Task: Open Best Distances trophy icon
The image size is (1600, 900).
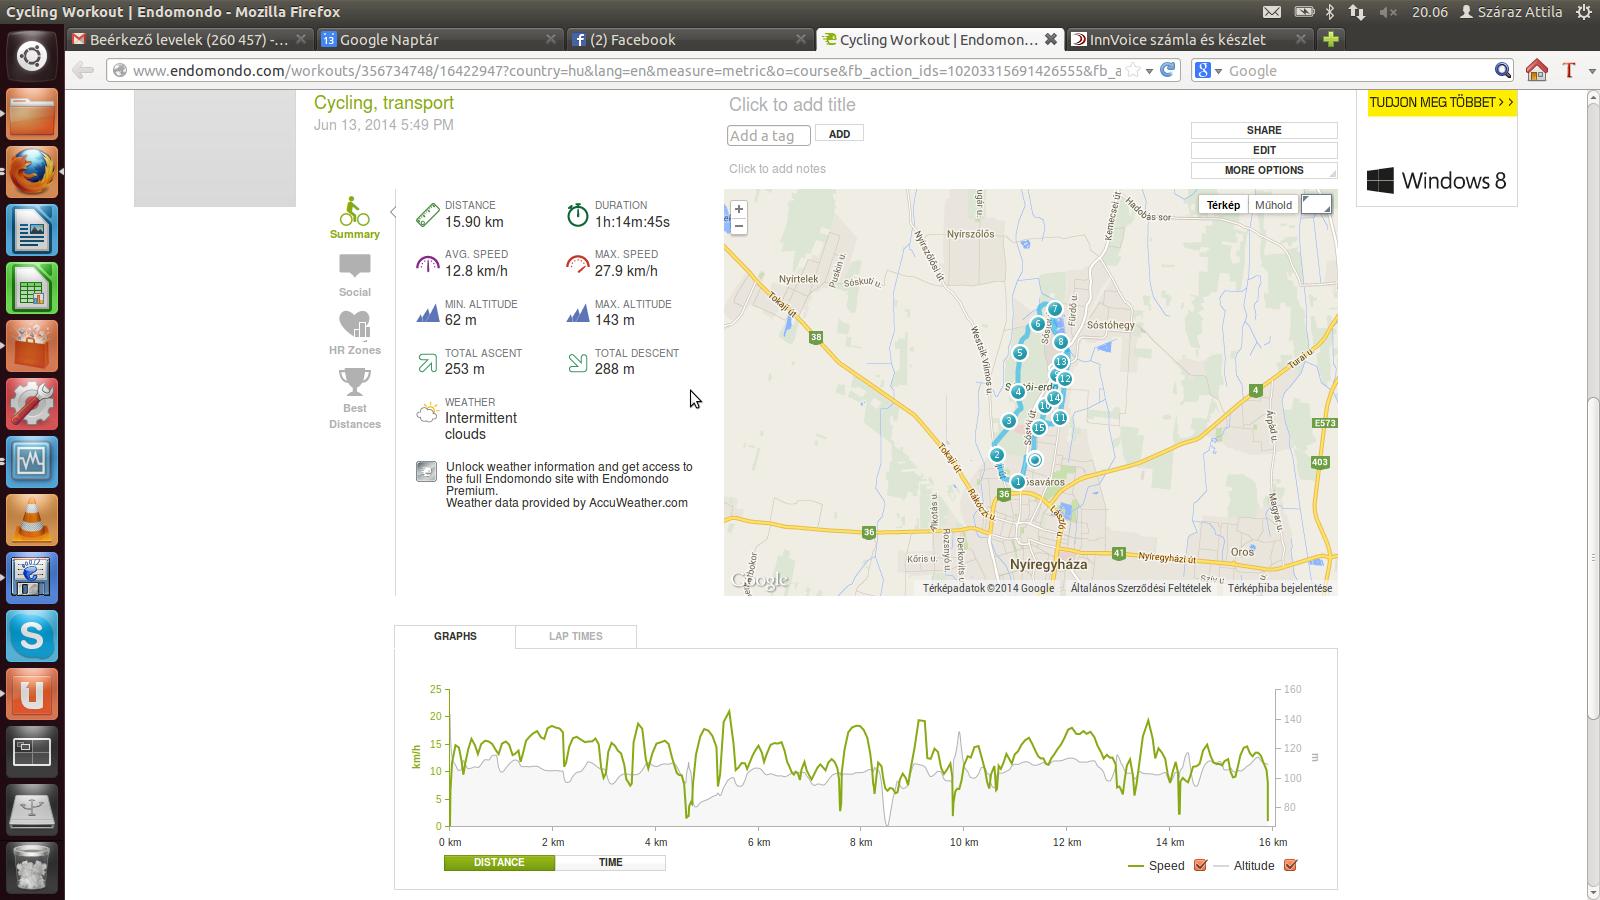Action: (x=354, y=398)
